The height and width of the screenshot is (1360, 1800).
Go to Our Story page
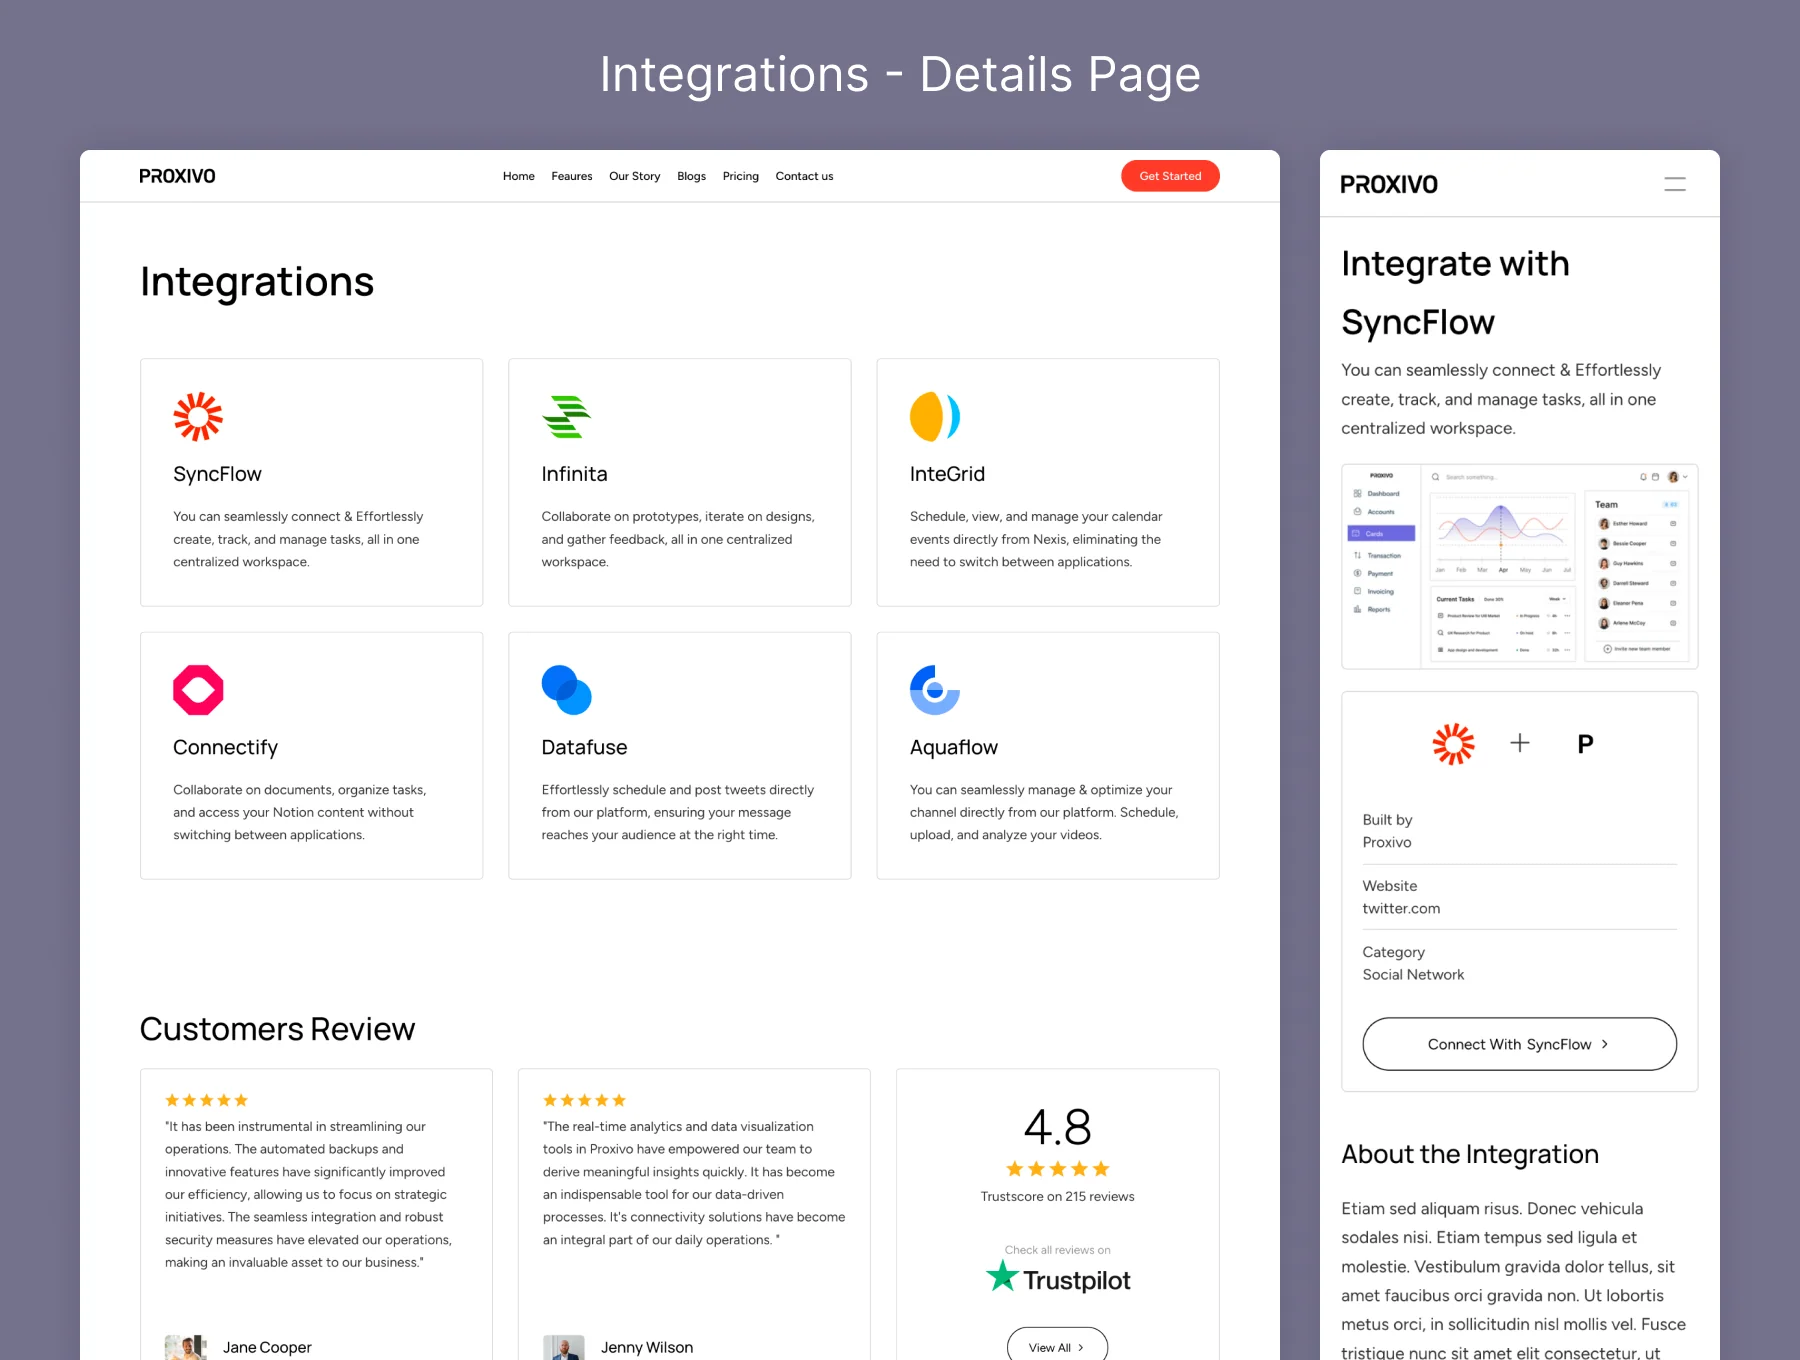click(634, 176)
